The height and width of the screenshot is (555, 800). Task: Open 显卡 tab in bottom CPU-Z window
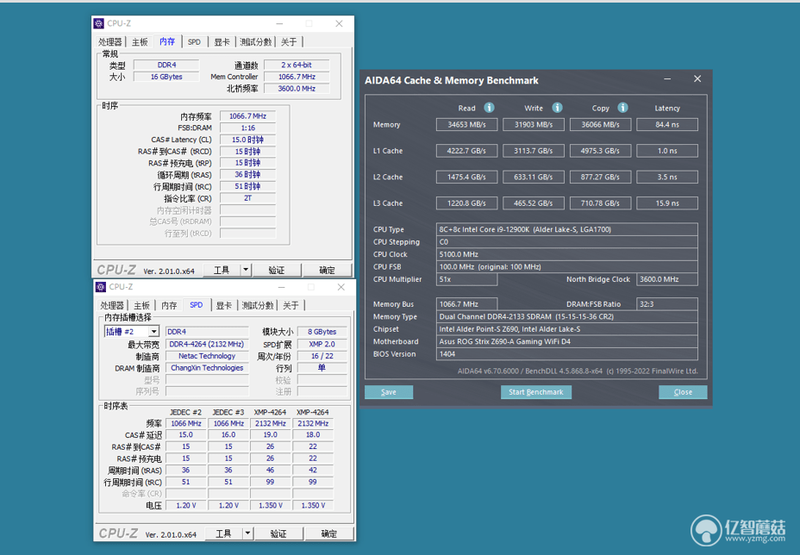223,306
